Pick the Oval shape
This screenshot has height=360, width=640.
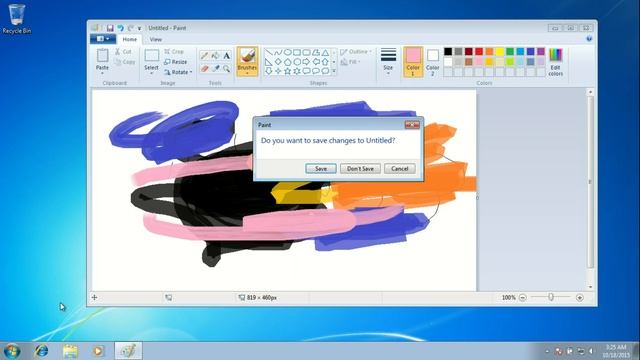coord(287,52)
